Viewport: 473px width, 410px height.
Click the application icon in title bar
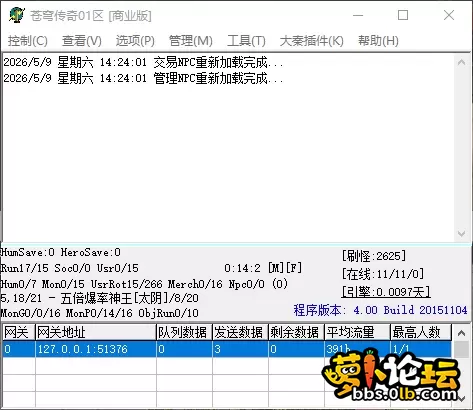(x=17, y=15)
